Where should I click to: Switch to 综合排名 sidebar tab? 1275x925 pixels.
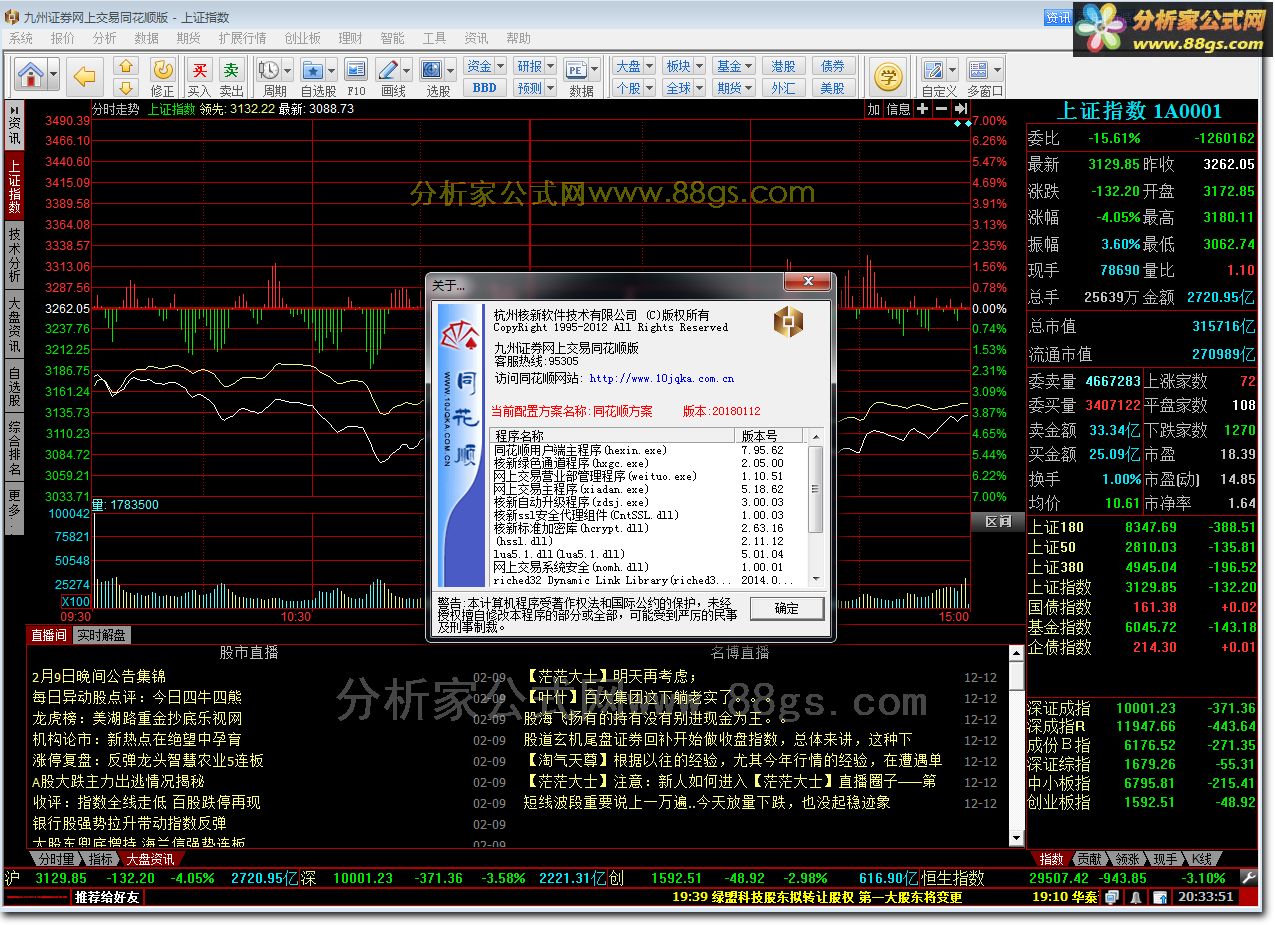[x=15, y=448]
